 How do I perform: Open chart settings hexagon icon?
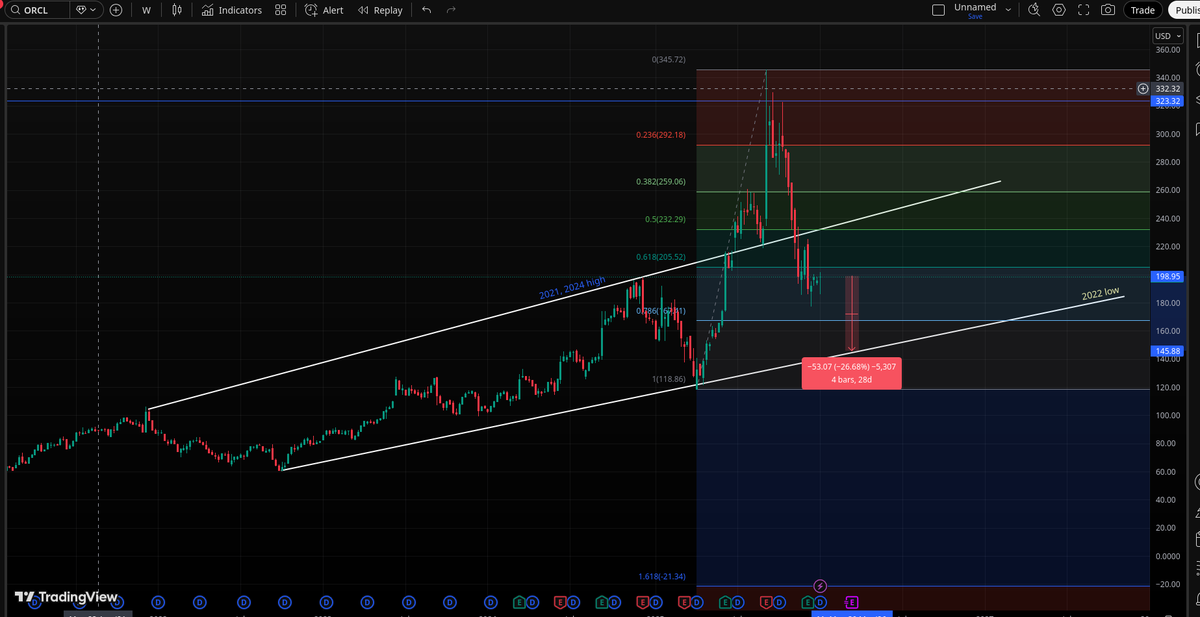(x=1059, y=10)
